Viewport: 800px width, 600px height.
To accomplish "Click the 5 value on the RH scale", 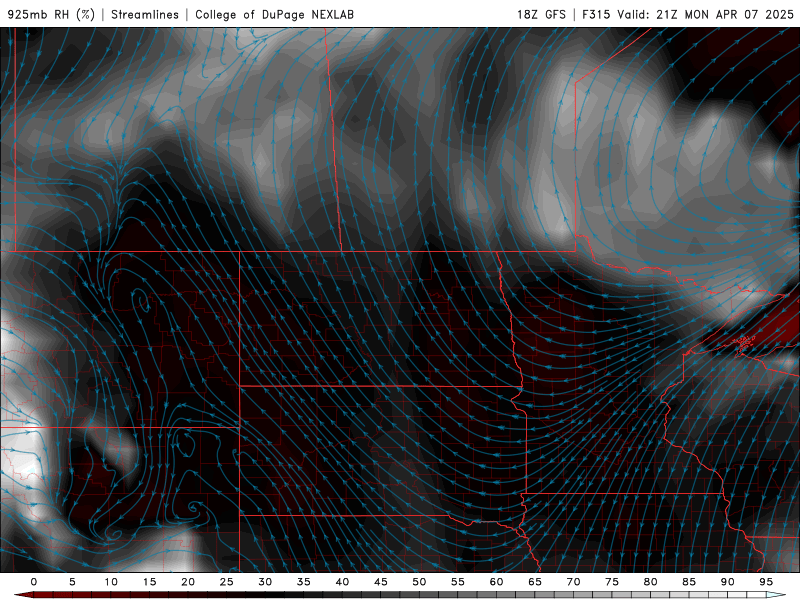I will [72, 582].
